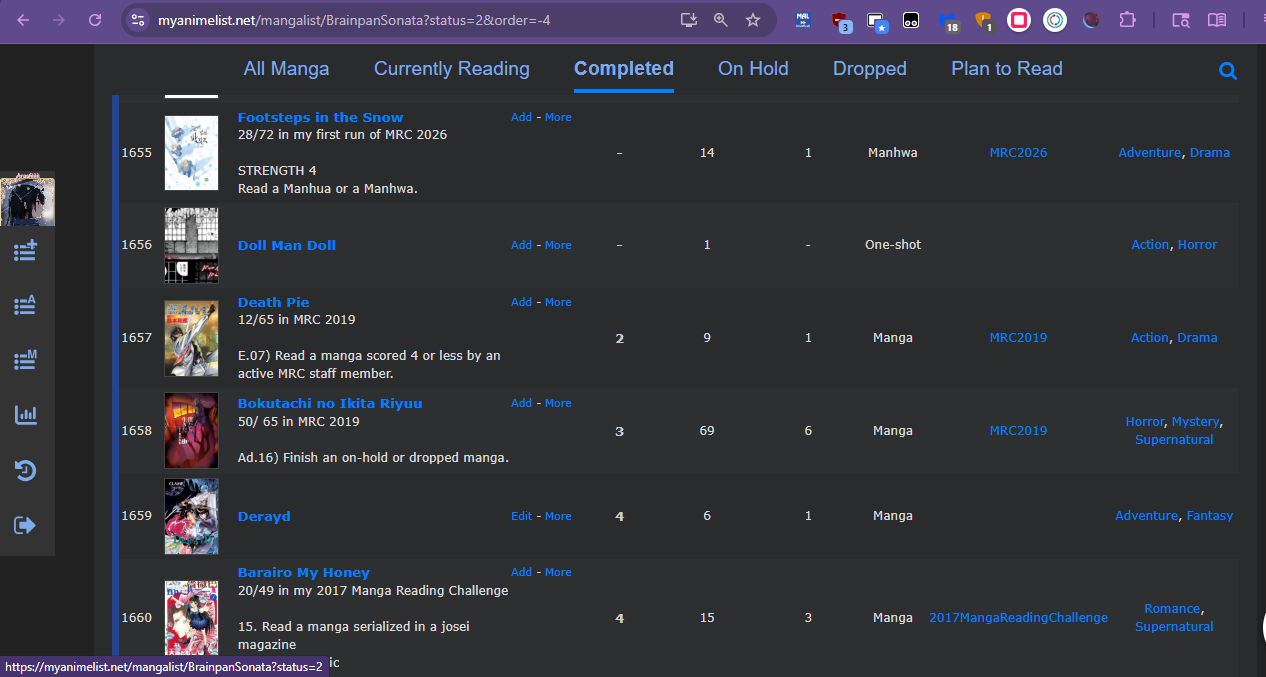
Task: Open the Derayd title link
Action: click(x=264, y=516)
